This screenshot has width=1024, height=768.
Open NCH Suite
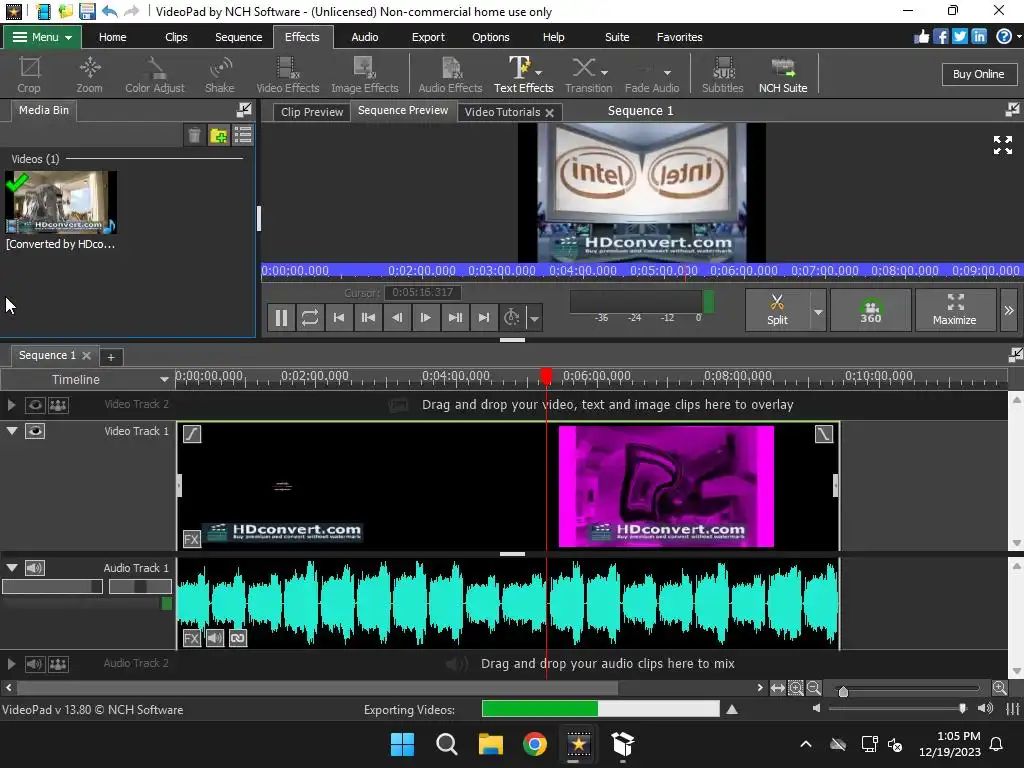pos(782,74)
